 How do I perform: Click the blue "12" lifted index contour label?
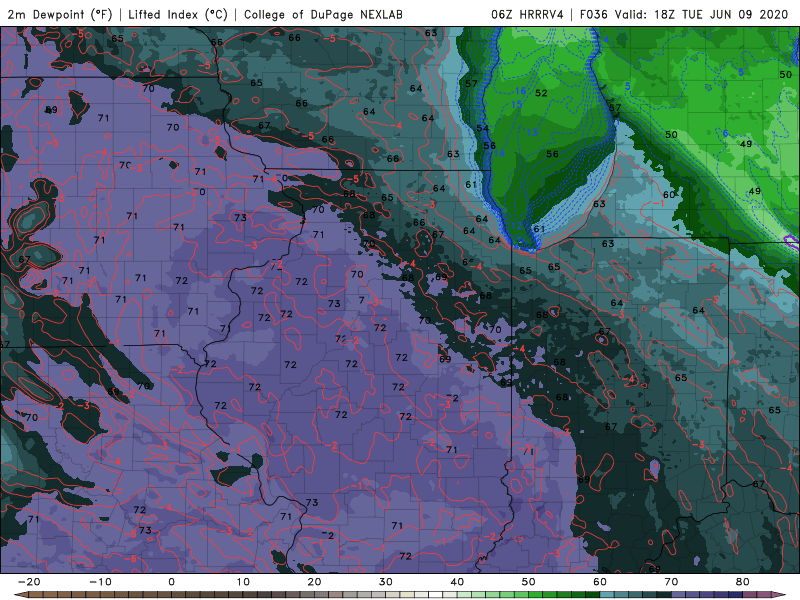pyautogui.click(x=516, y=226)
